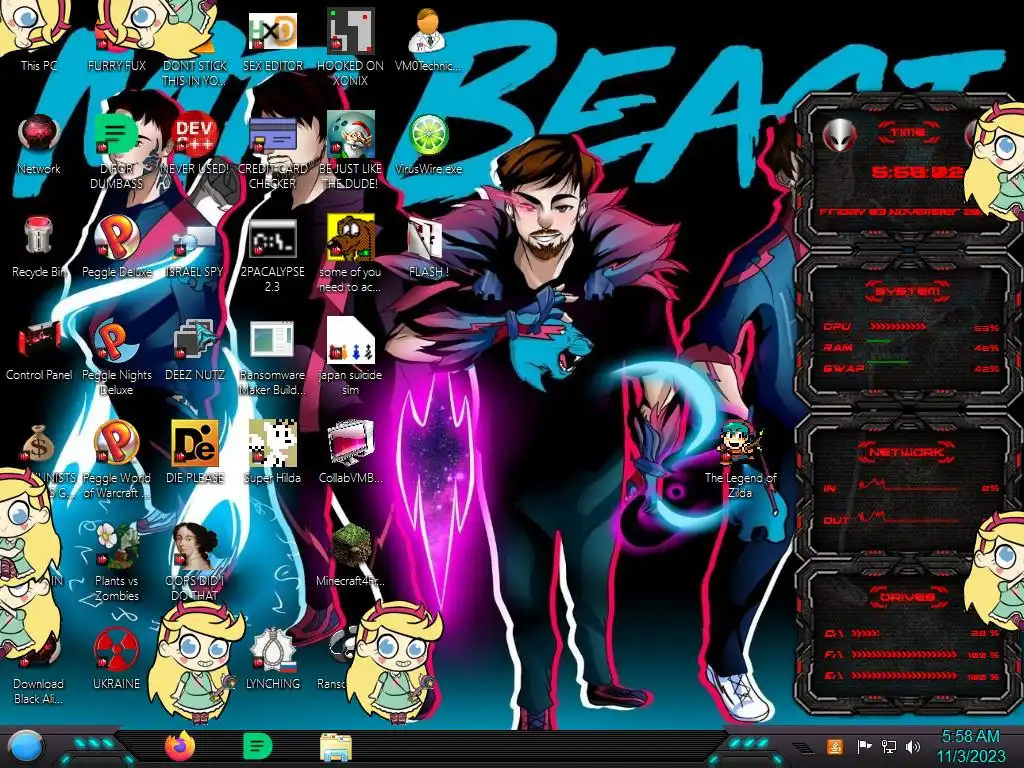Launch the HOOKED ON XONIX shortcut
1024x768 pixels.
coord(350,47)
